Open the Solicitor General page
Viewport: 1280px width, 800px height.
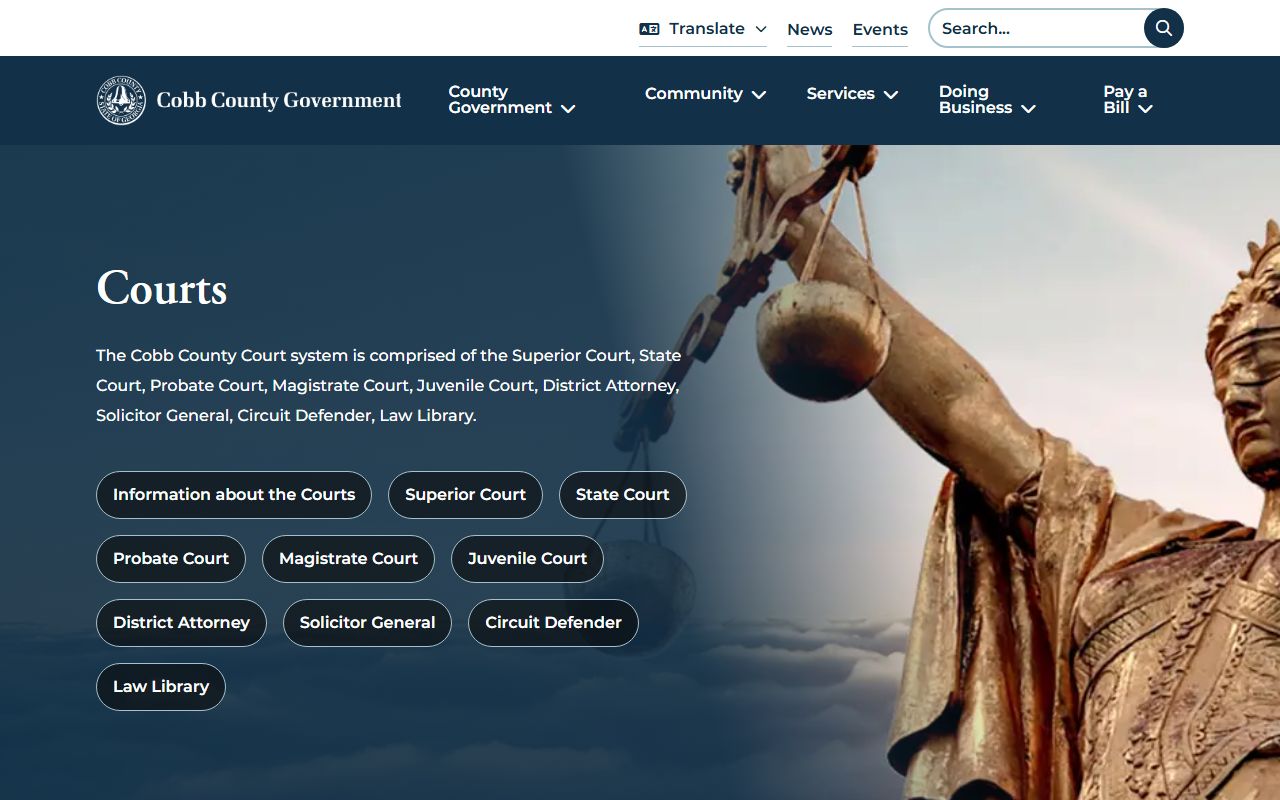pyautogui.click(x=367, y=623)
